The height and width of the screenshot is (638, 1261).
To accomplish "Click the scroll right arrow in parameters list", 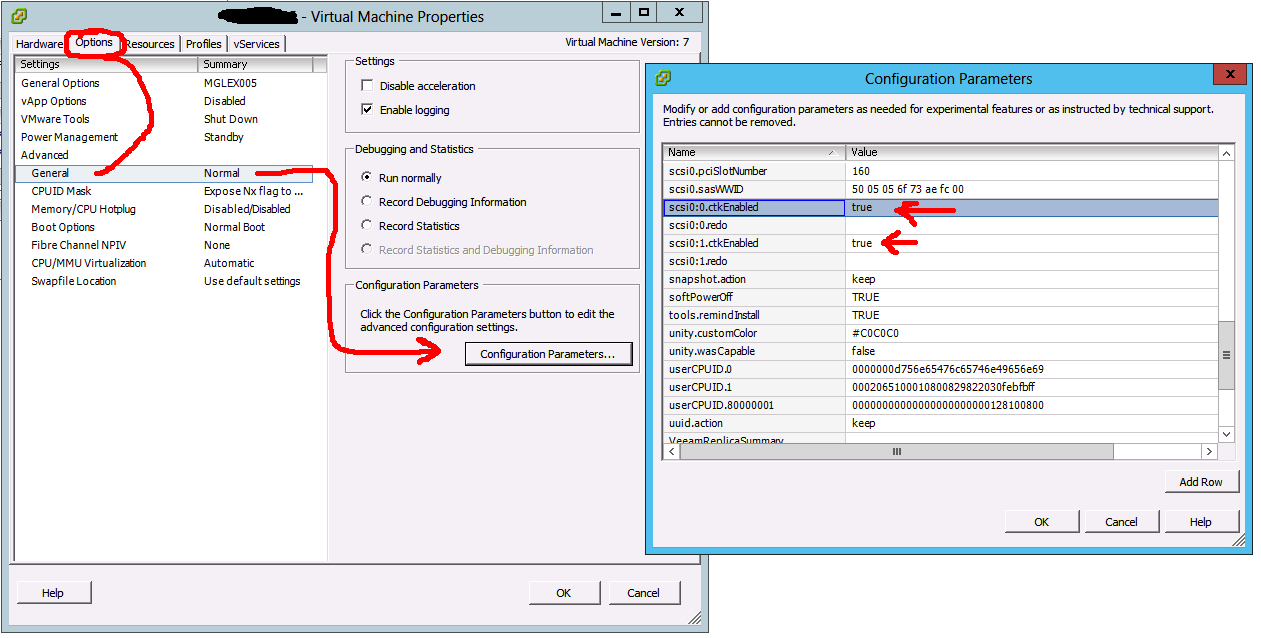I will (x=1210, y=451).
